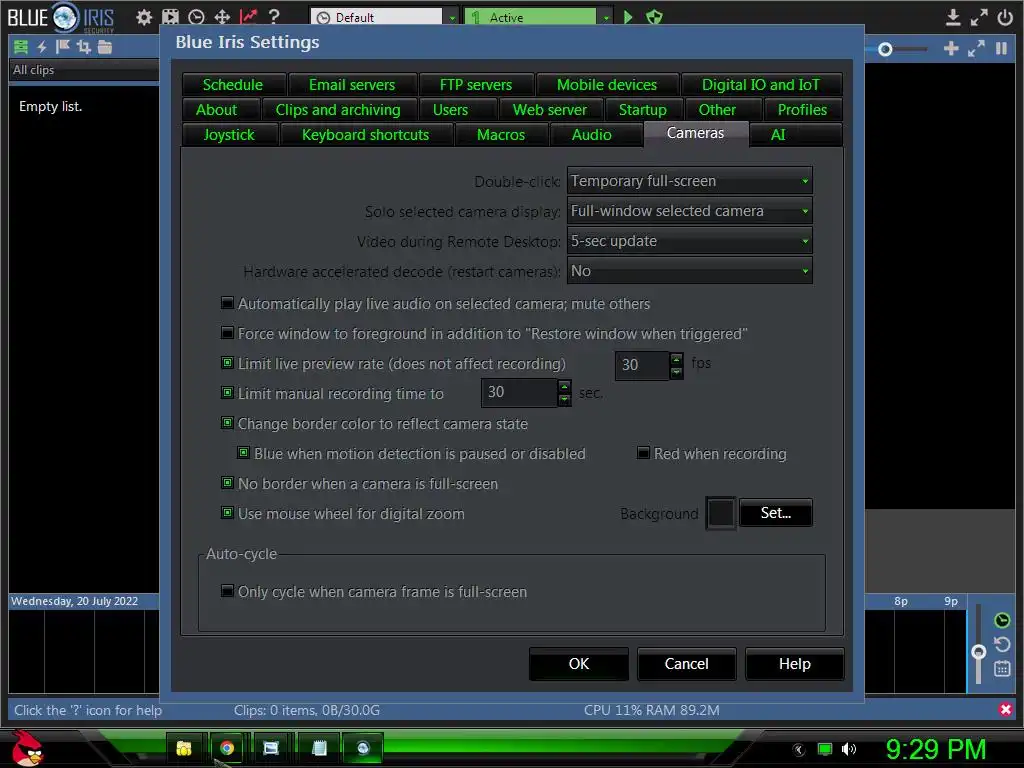Open the schedule clock icon in toolbar
This screenshot has height=768, width=1024.
tap(196, 17)
